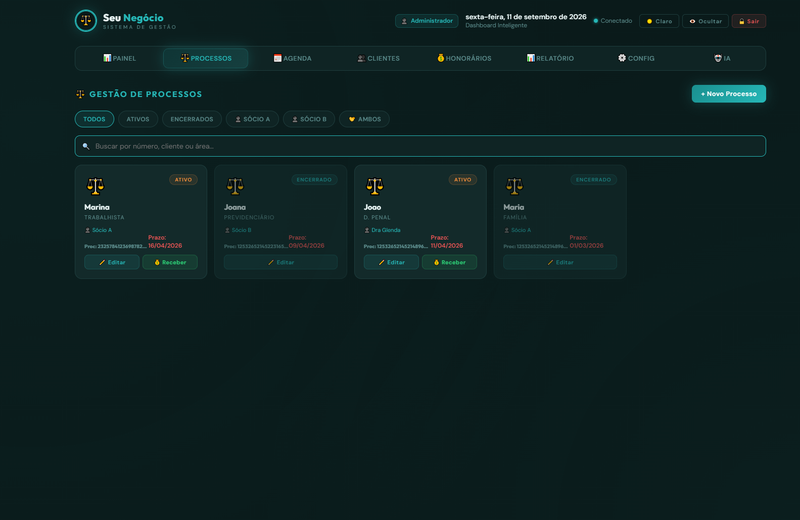This screenshot has width=800, height=520.
Task: Click the Sair logout button
Action: (748, 21)
